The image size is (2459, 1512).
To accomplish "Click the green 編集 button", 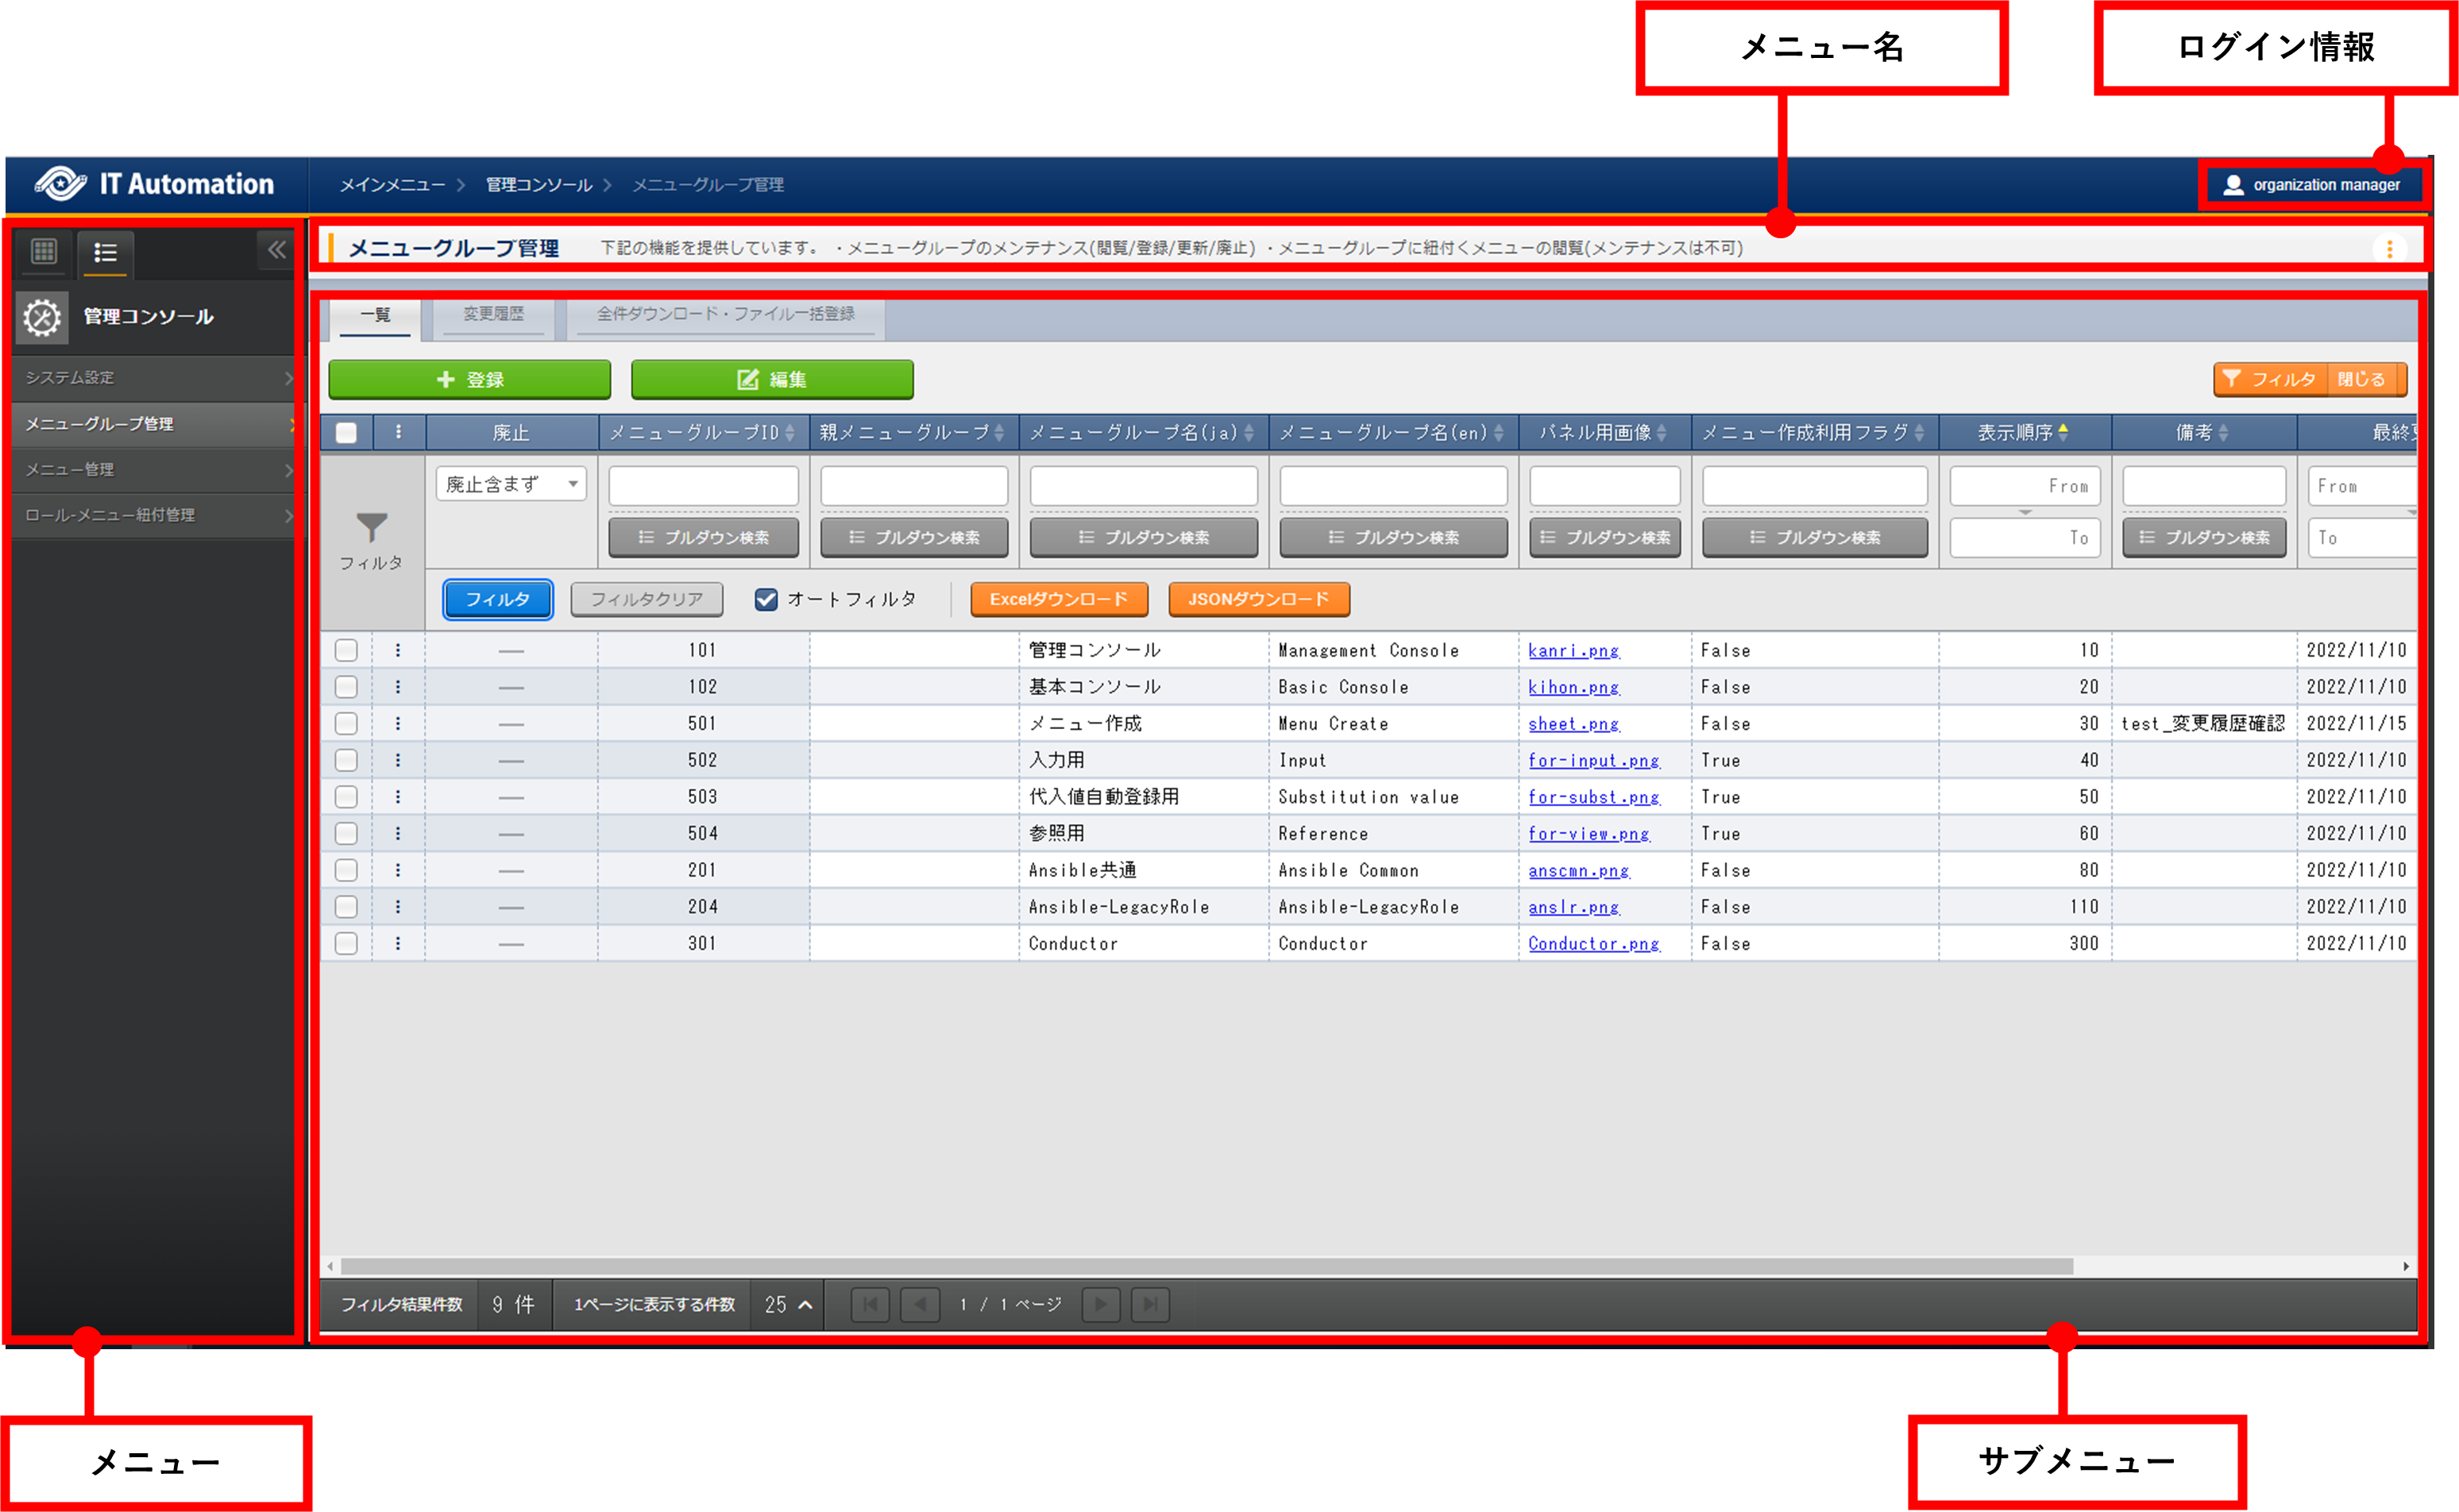I will pyautogui.click(x=772, y=380).
